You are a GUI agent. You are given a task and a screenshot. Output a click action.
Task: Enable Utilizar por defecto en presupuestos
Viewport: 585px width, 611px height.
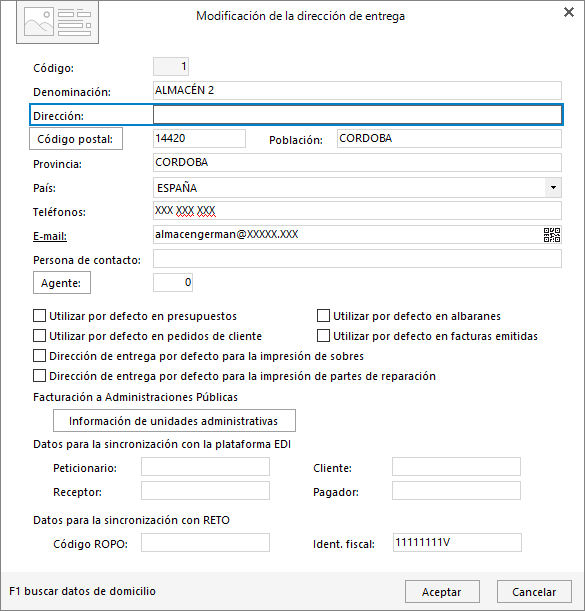(x=39, y=316)
